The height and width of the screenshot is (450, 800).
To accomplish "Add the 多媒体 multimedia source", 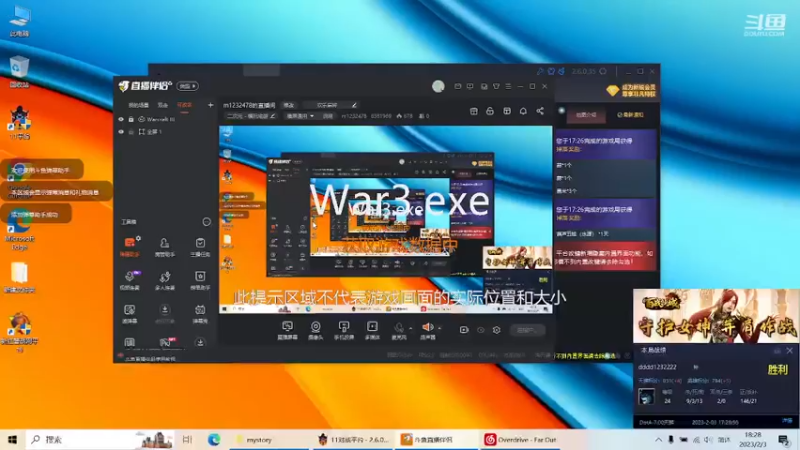I will point(372,330).
